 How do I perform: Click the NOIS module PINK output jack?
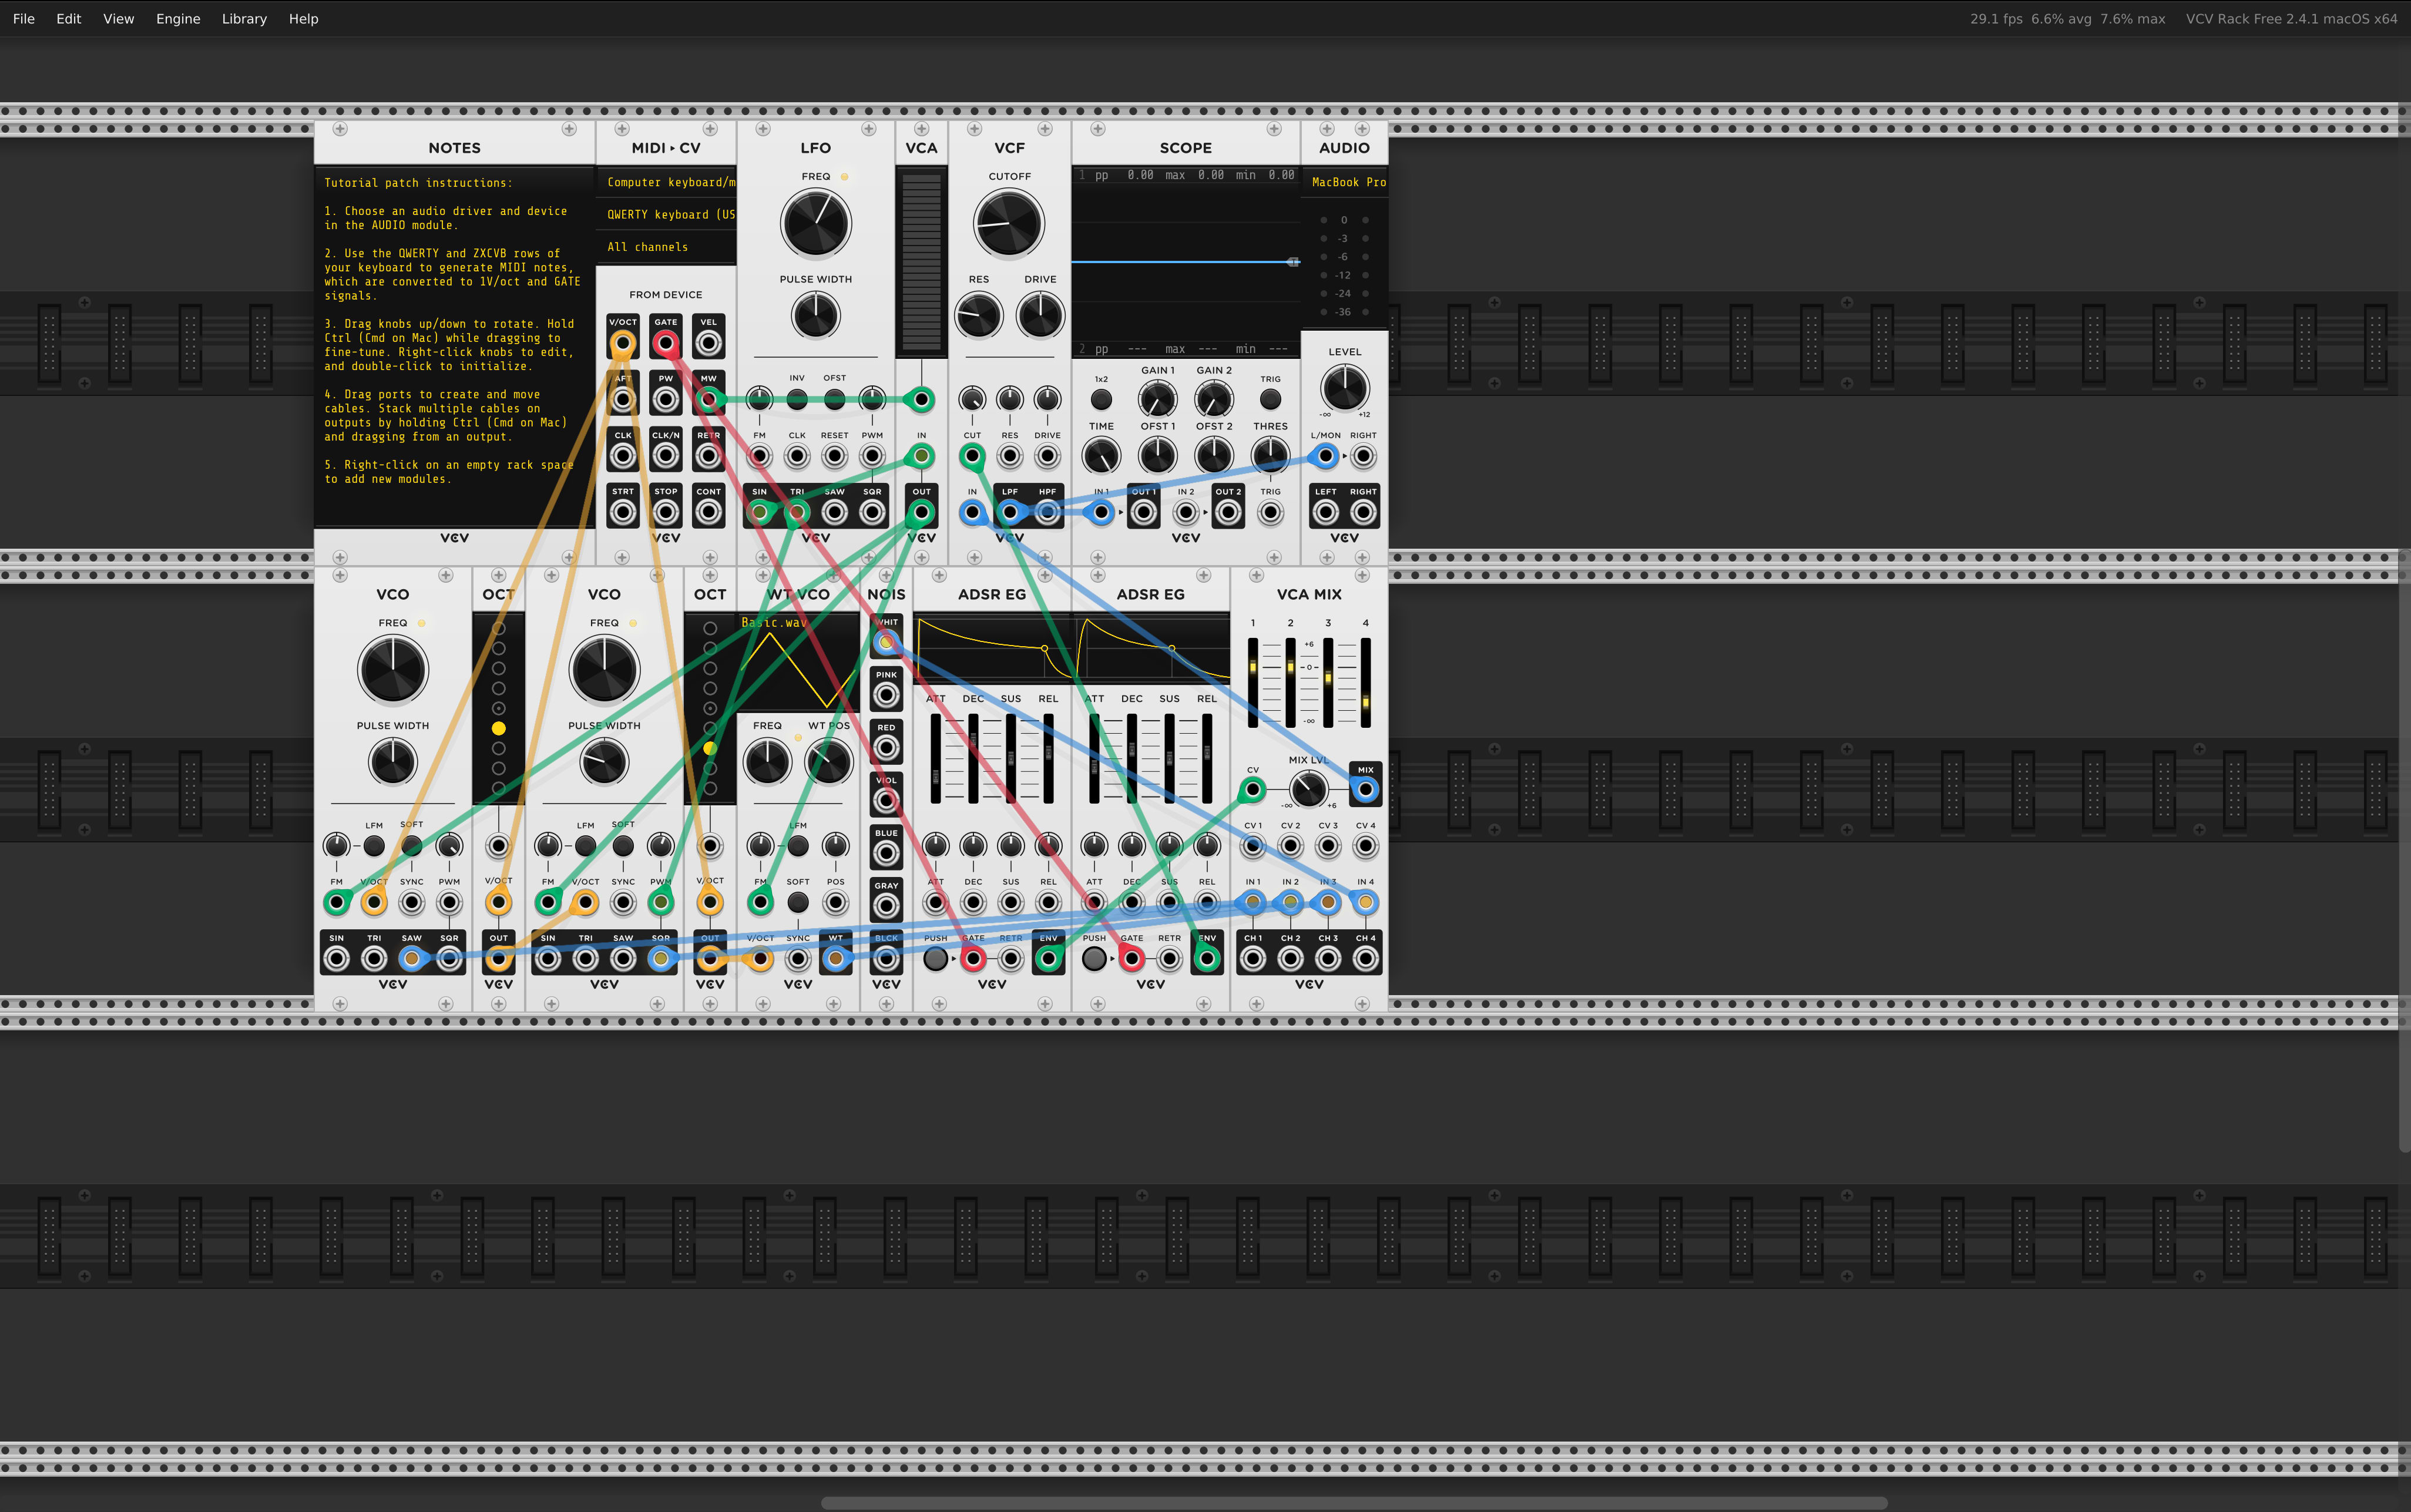coord(886,695)
